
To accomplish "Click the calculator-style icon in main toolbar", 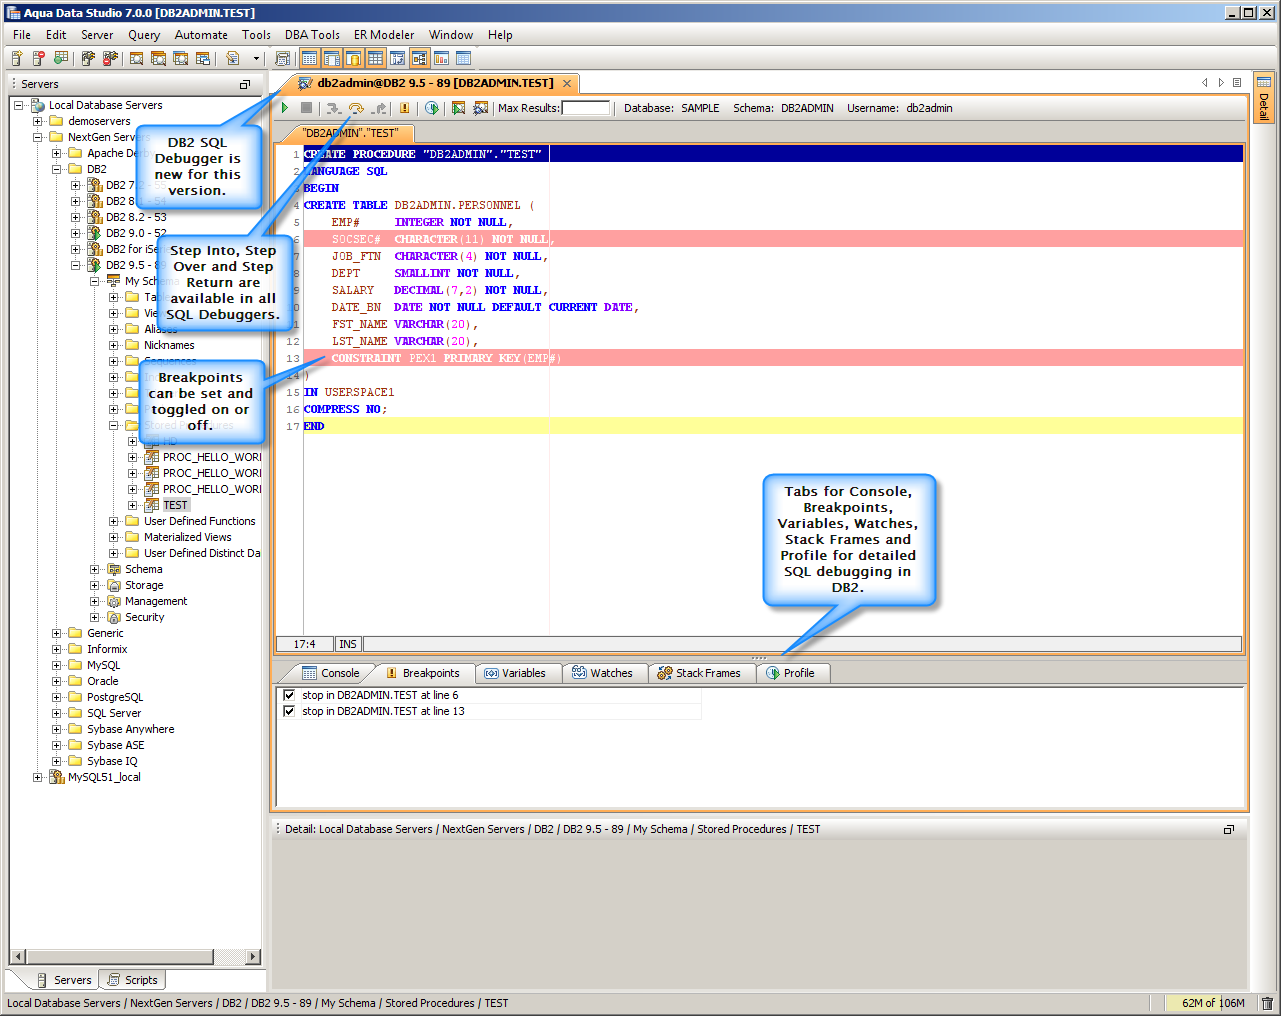I will (x=283, y=59).
